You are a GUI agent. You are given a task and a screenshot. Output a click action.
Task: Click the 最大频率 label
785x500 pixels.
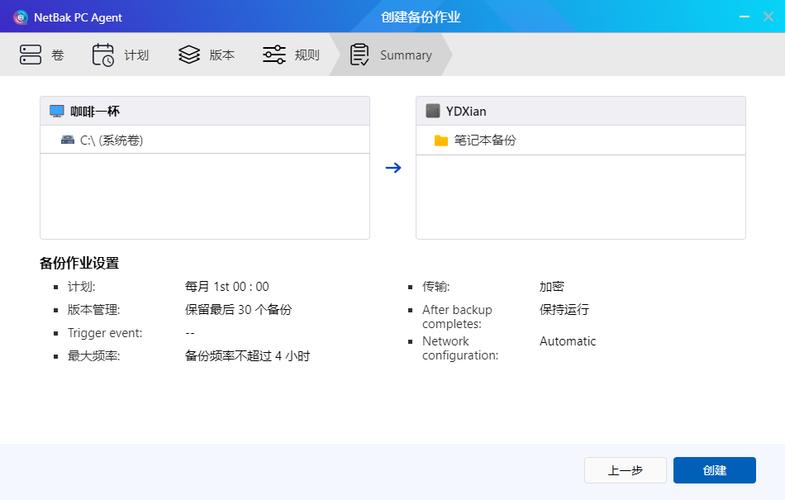[94, 356]
